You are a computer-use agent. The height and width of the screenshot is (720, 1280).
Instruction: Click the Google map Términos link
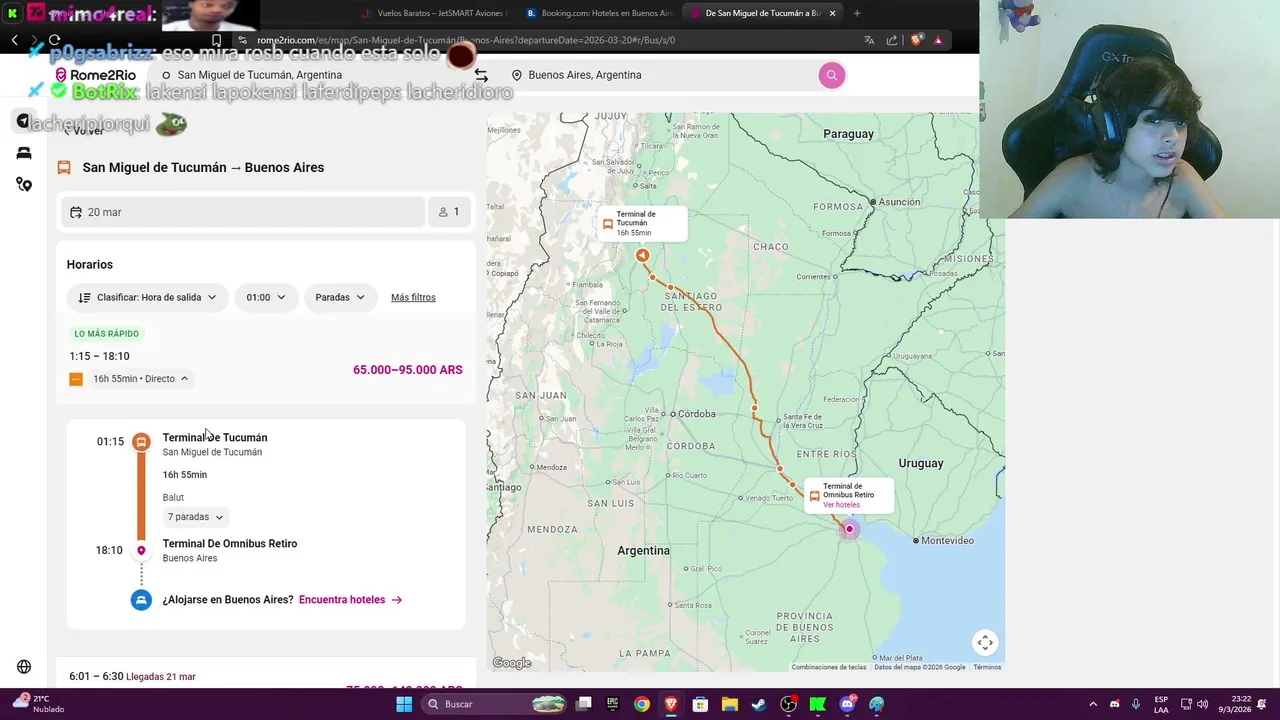pos(987,667)
